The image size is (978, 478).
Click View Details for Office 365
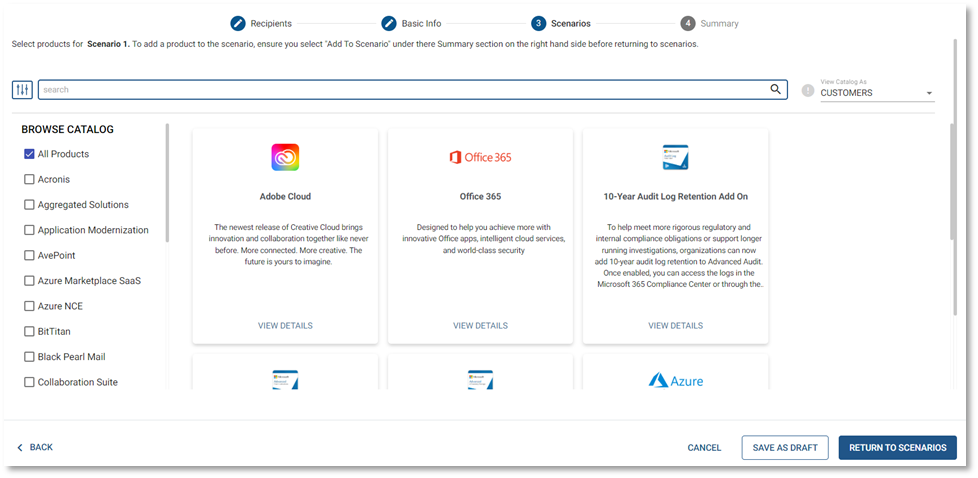coord(480,326)
